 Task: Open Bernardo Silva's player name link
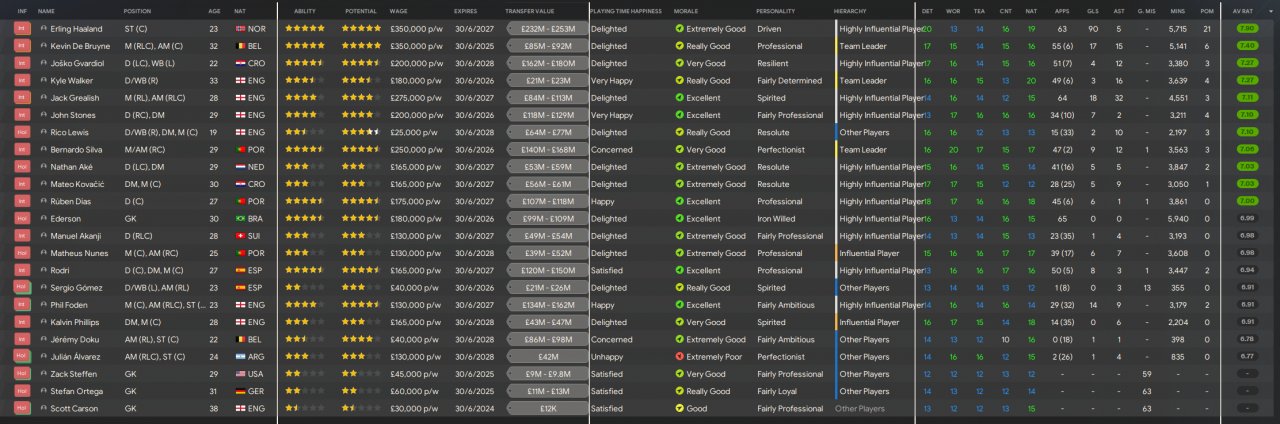[x=75, y=150]
